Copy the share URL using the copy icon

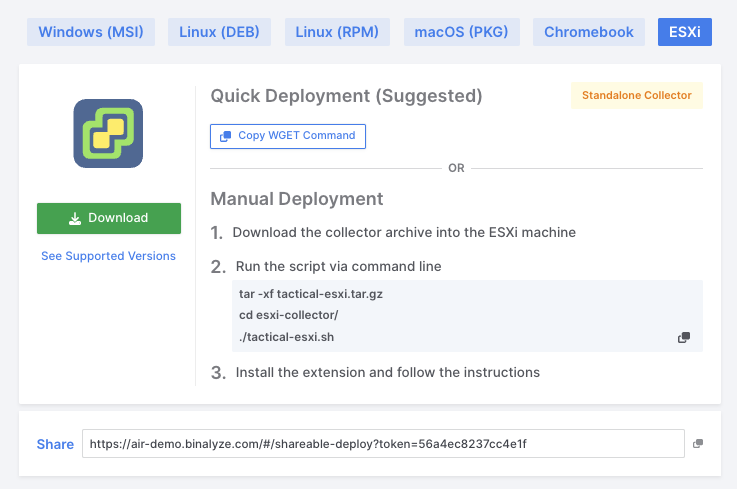(698, 443)
